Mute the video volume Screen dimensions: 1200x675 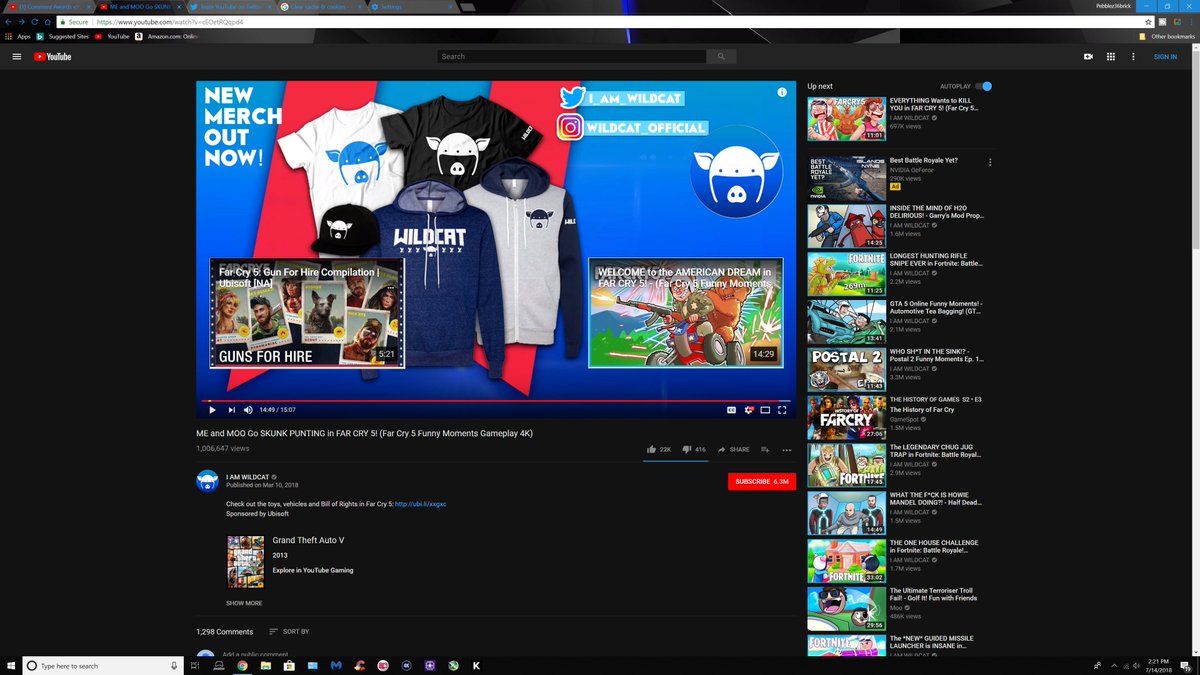[x=248, y=409]
